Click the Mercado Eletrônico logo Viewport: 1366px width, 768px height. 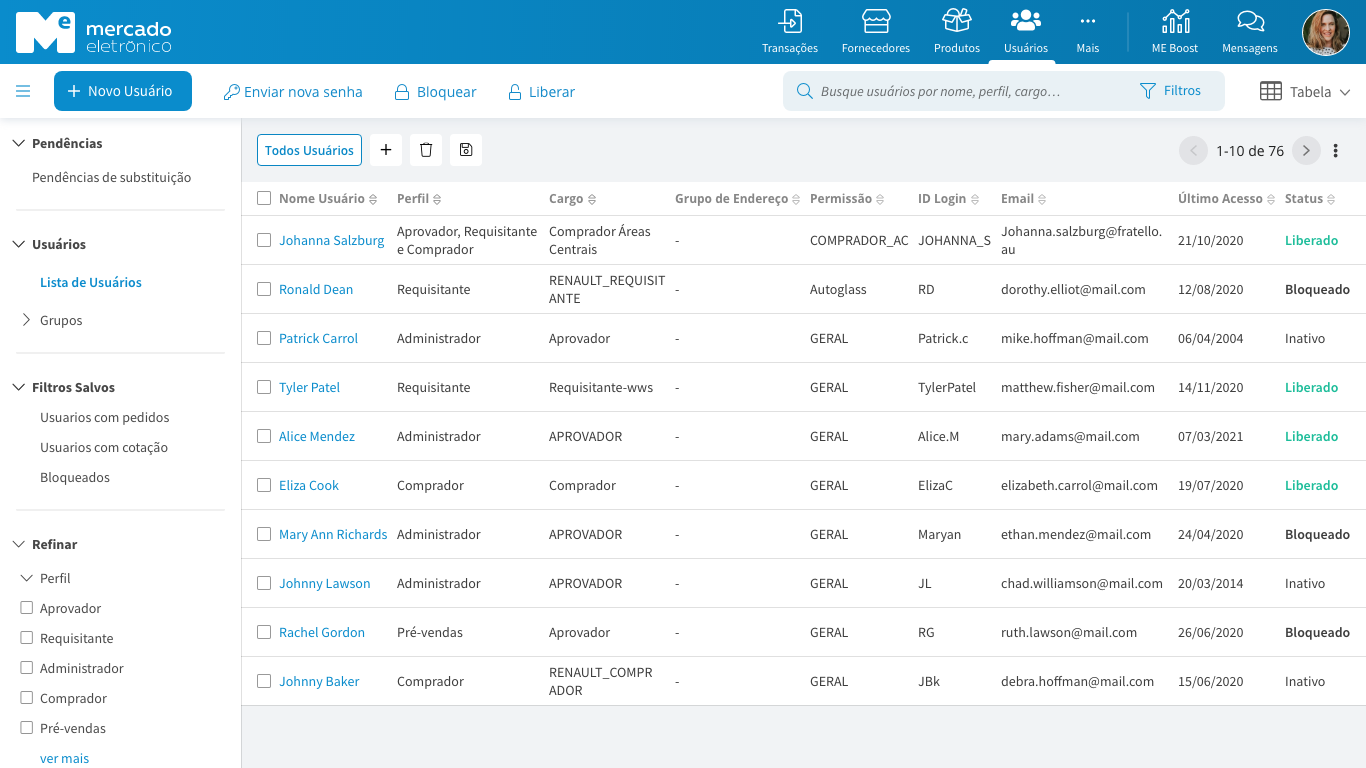click(x=94, y=33)
